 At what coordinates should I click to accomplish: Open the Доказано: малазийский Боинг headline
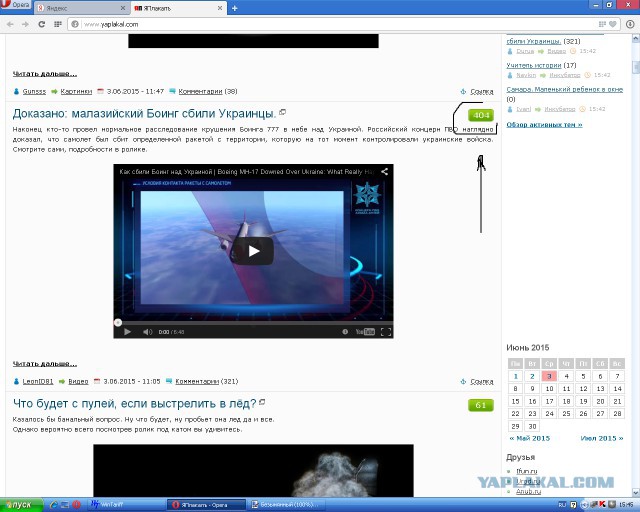tap(144, 114)
